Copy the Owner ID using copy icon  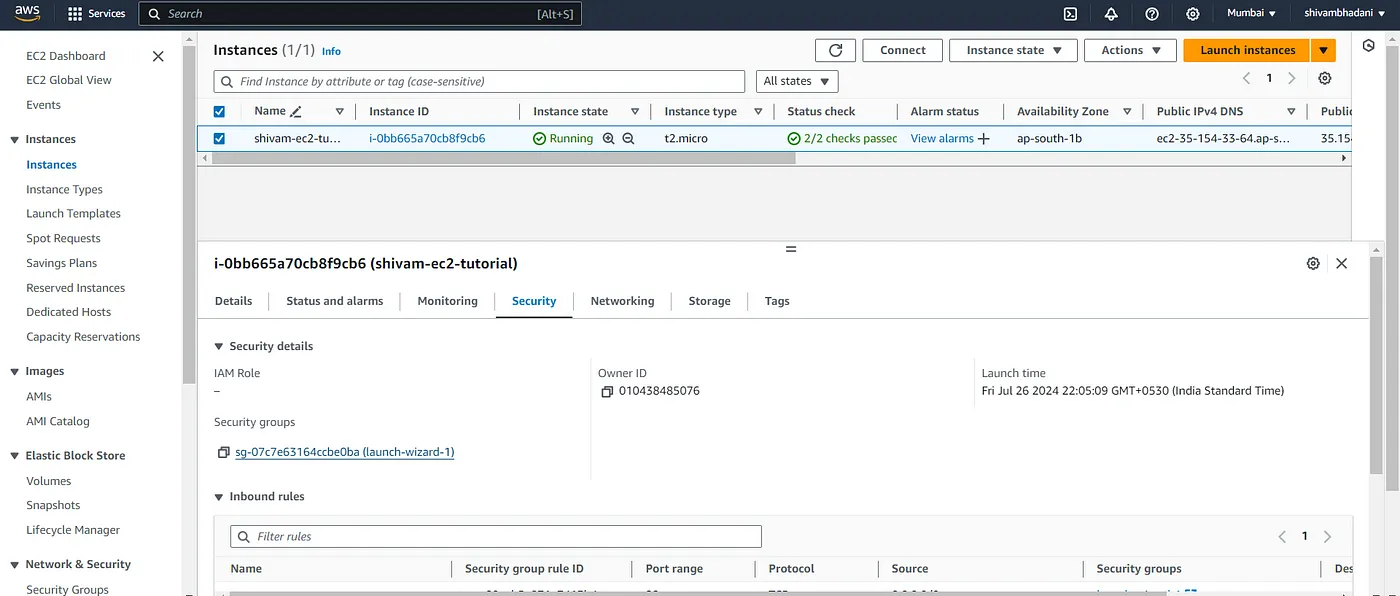606,391
